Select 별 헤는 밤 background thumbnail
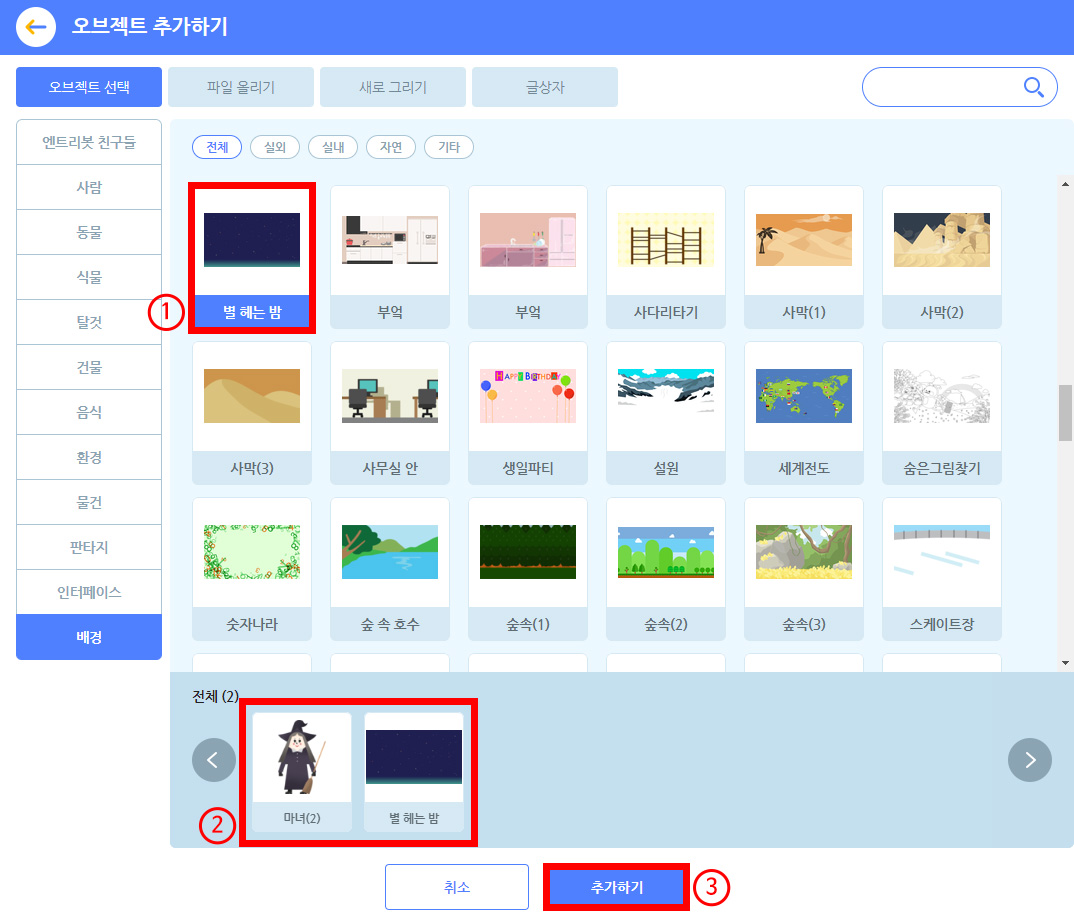Image resolution: width=1074 pixels, height=918 pixels. 252,258
